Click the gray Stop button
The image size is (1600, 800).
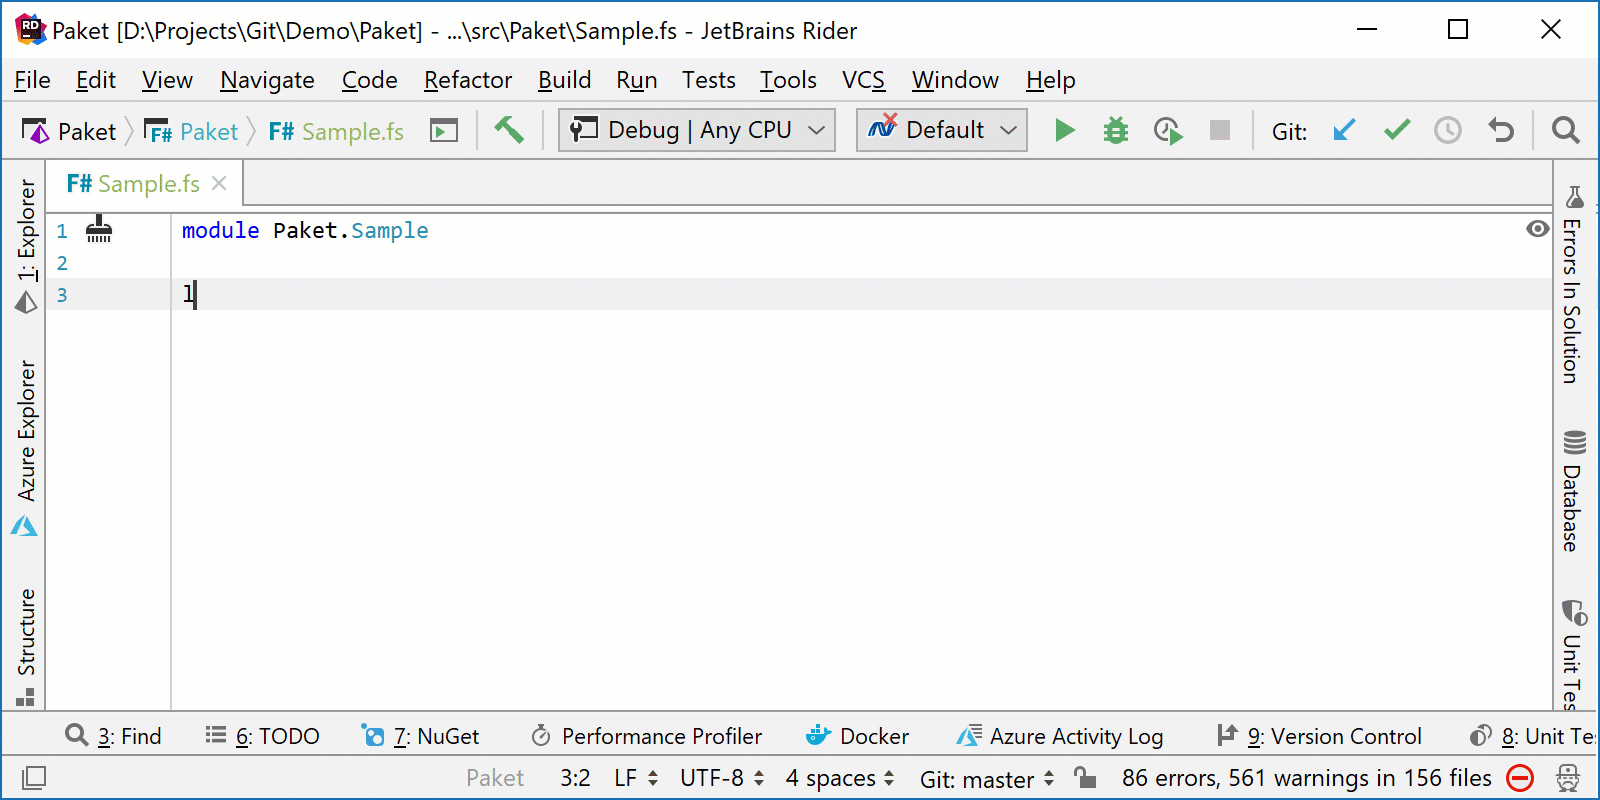1219,130
